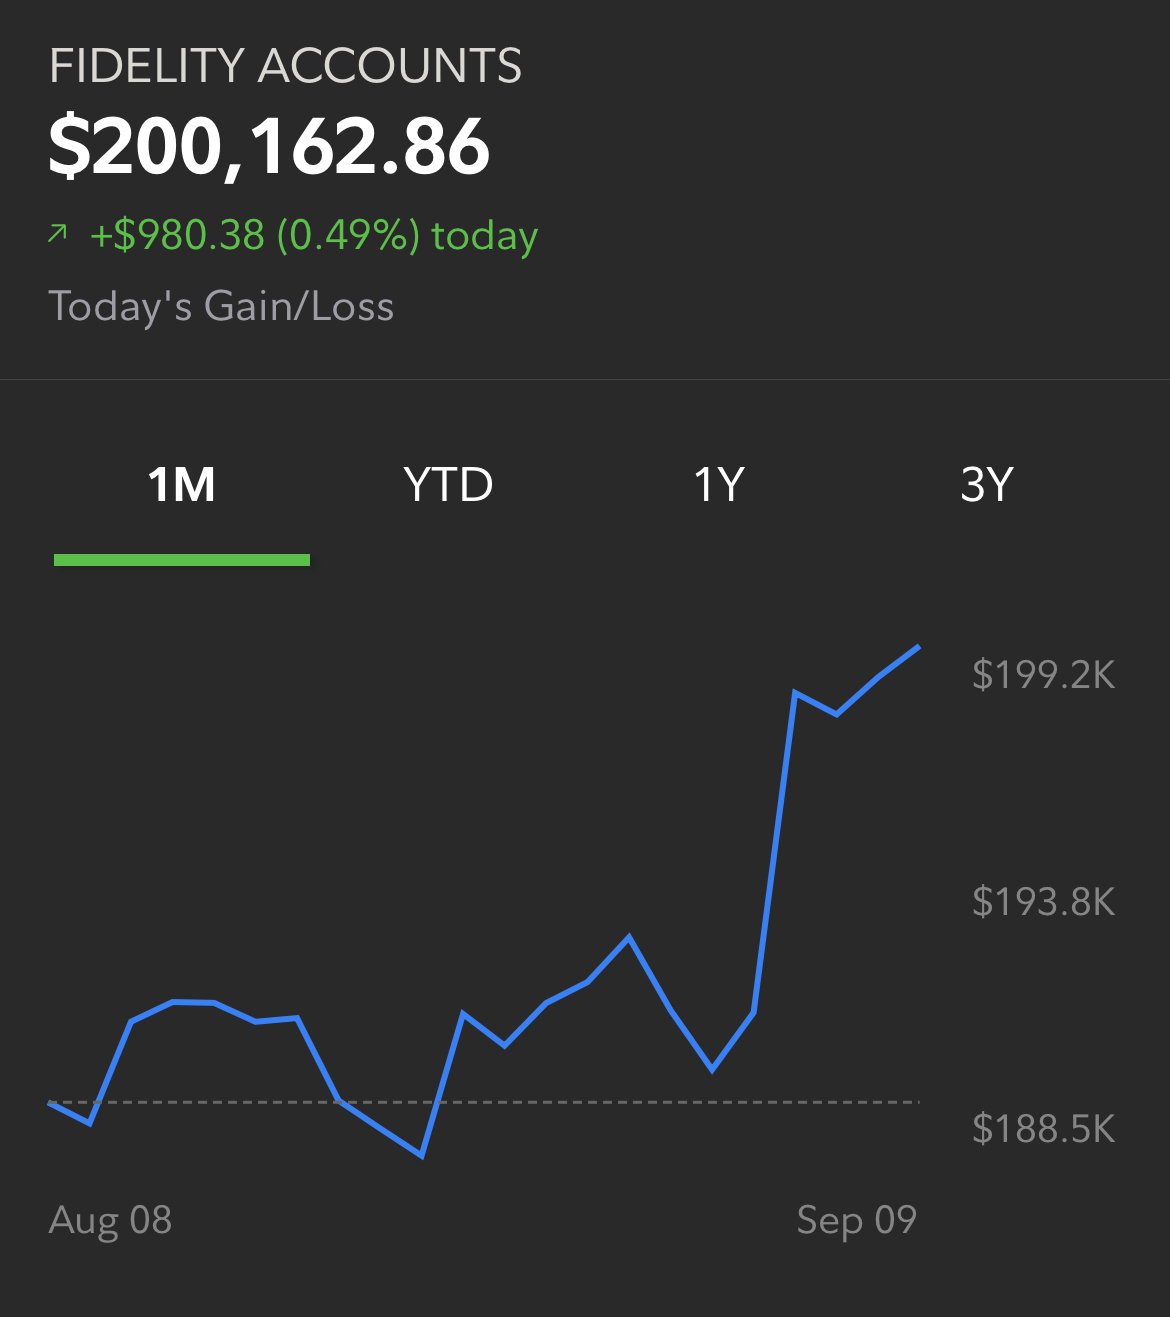Switch to the 1Y tab
Image resolution: width=1170 pixels, height=1317 pixels.
719,485
